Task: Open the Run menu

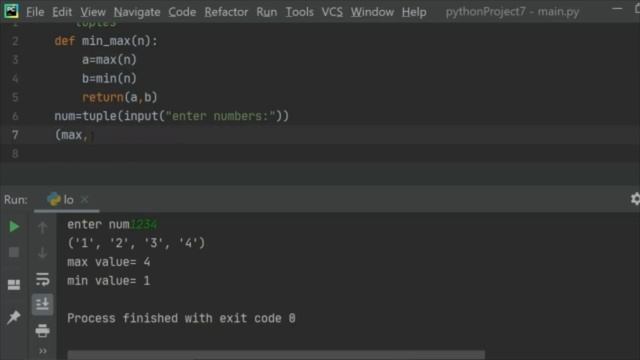Action: [x=267, y=12]
